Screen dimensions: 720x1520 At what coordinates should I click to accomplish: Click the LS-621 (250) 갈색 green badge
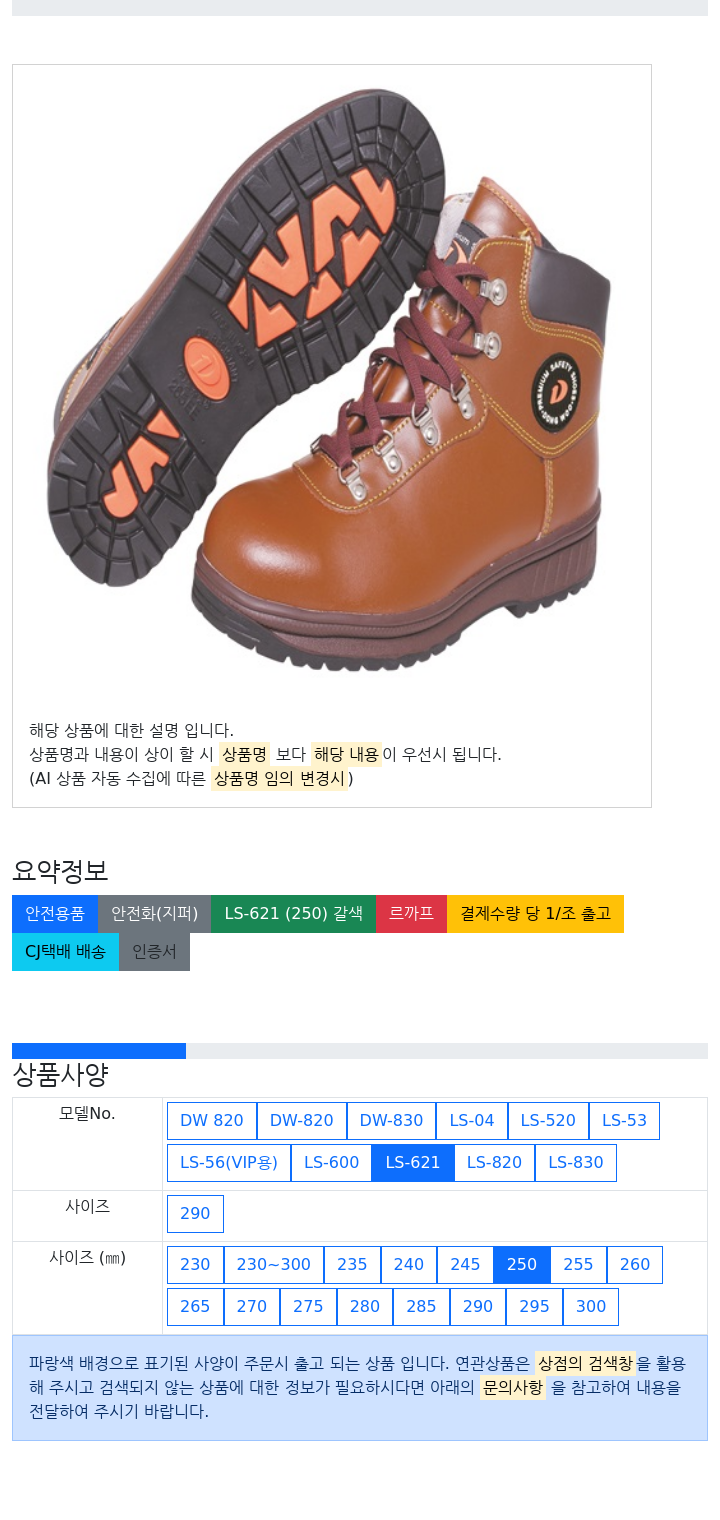[x=293, y=914]
